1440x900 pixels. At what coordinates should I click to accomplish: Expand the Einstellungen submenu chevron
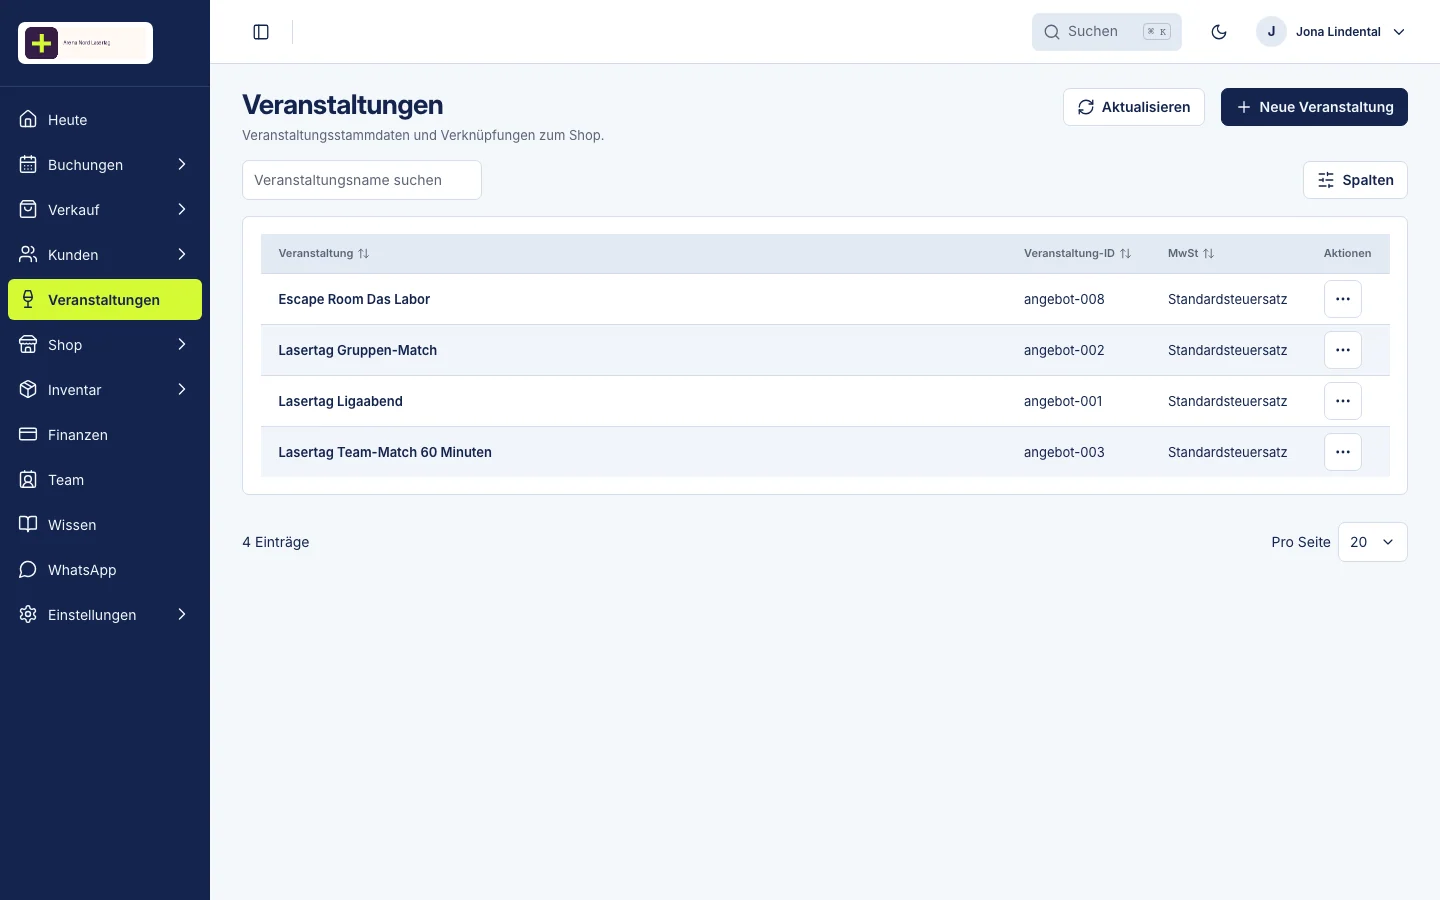point(182,615)
